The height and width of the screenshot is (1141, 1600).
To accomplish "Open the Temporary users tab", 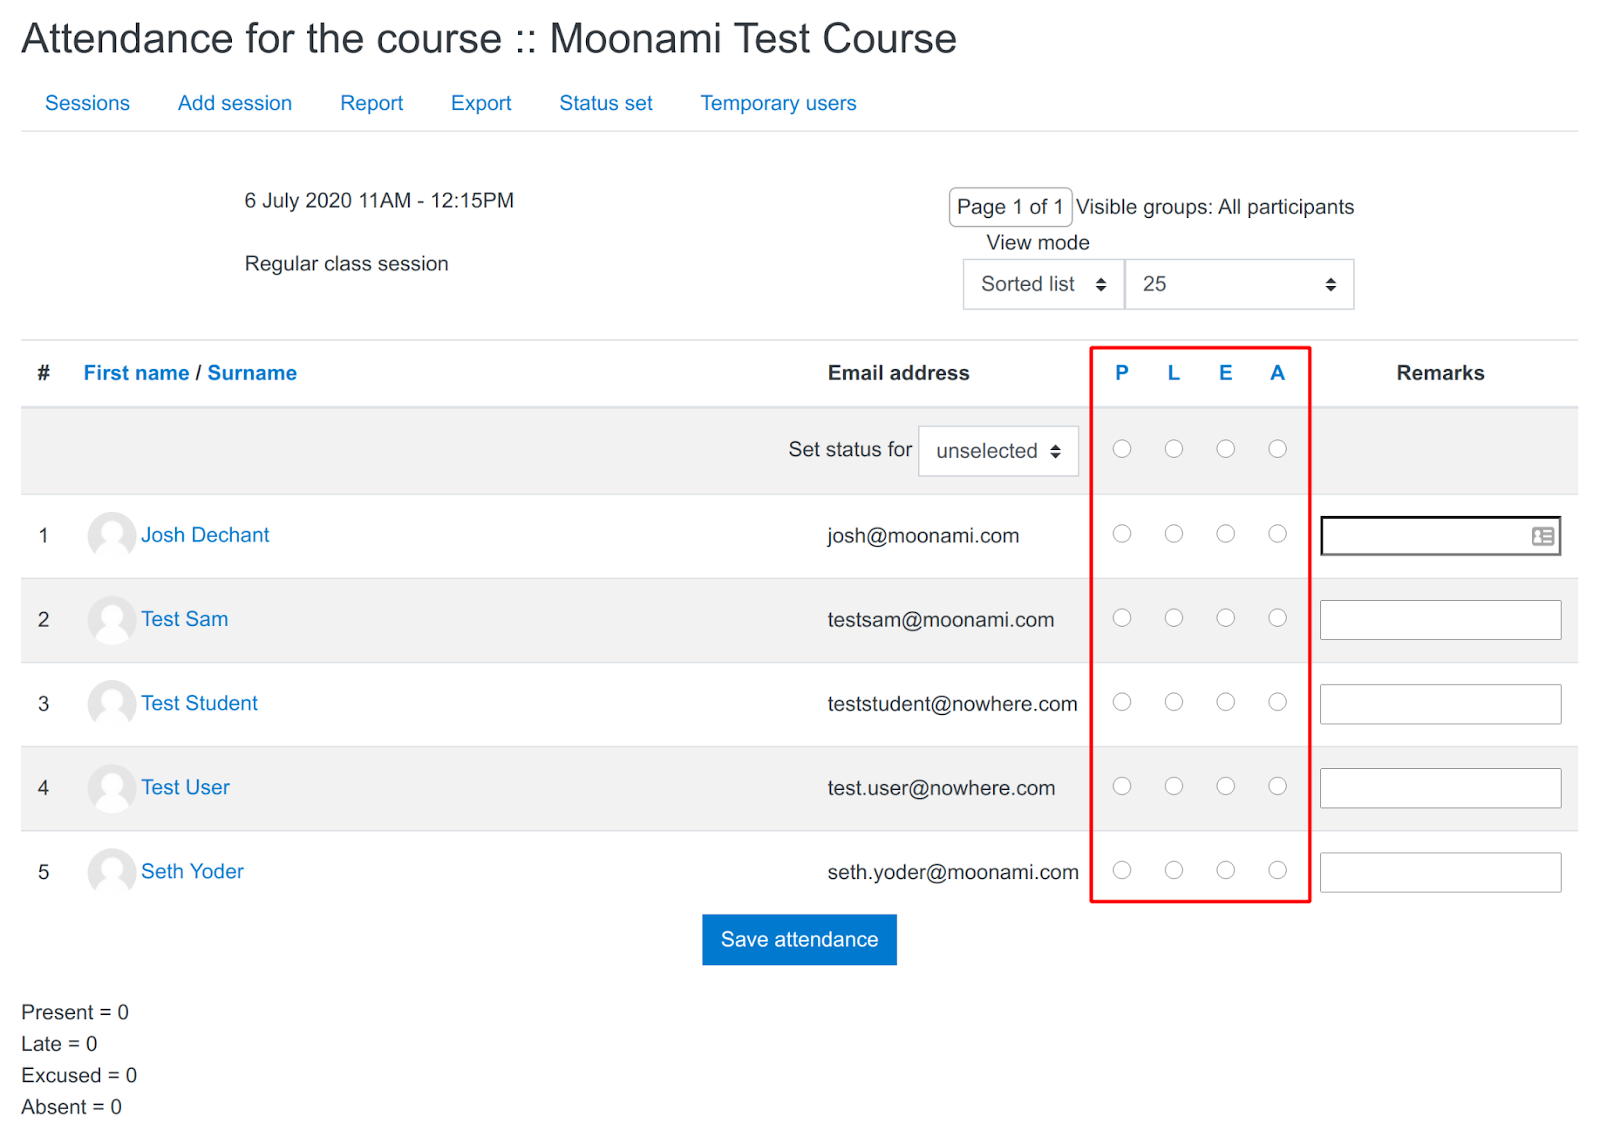I will (x=778, y=103).
